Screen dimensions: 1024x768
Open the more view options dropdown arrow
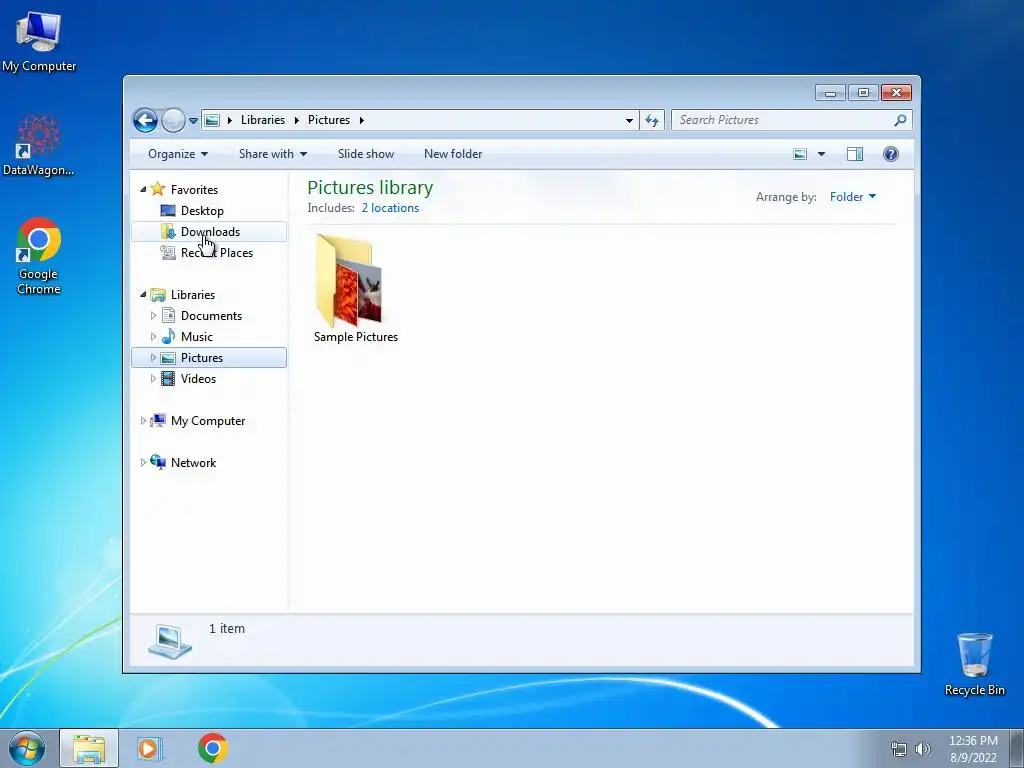tap(822, 154)
